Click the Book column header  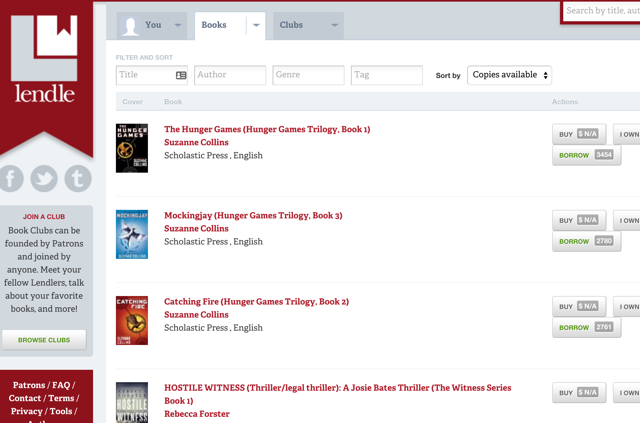click(173, 102)
